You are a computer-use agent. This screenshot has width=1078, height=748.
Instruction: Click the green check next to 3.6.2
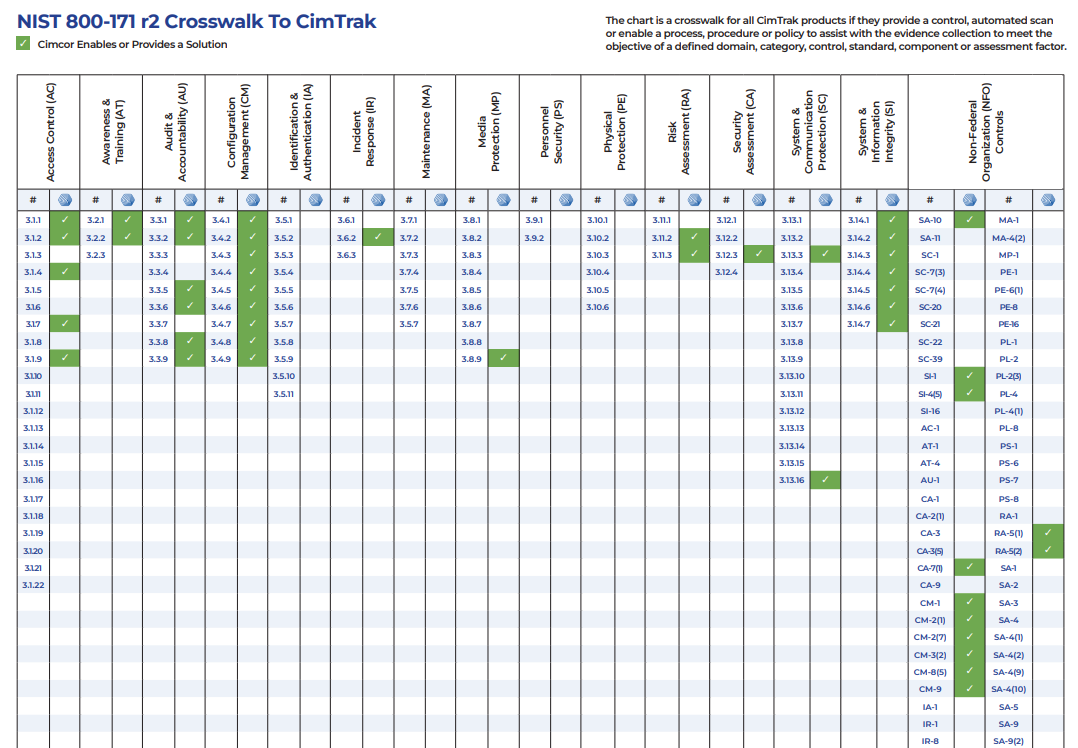tap(378, 237)
